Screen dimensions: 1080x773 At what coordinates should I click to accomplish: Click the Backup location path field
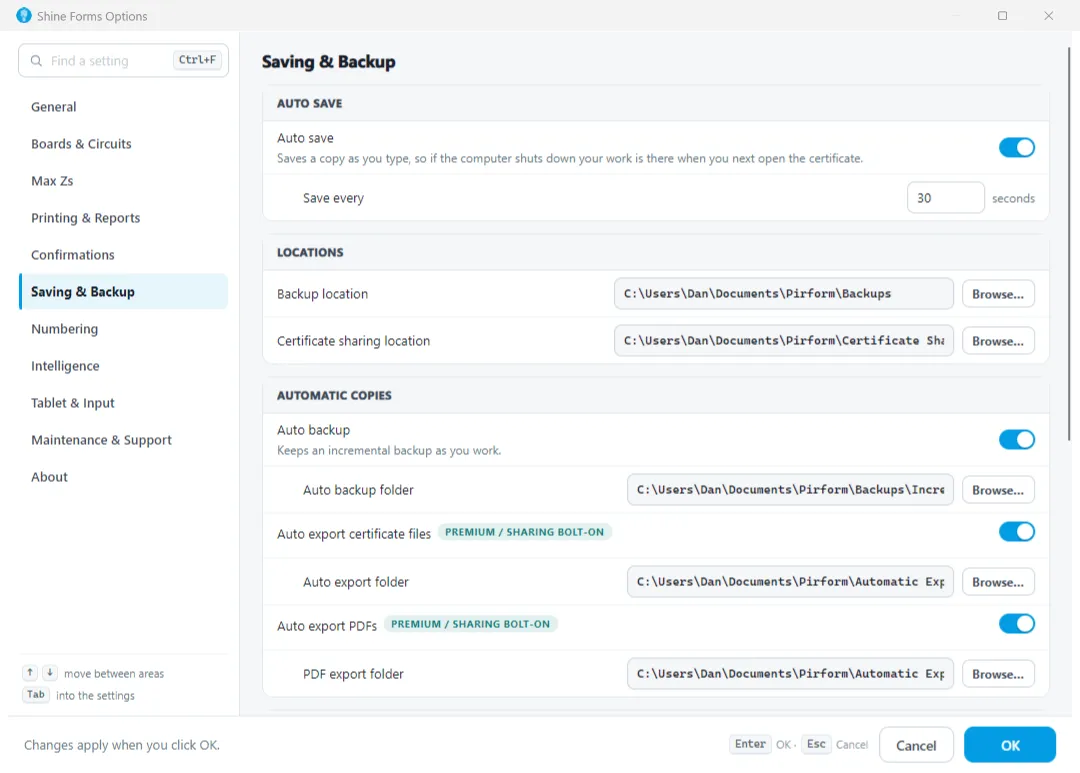point(784,294)
